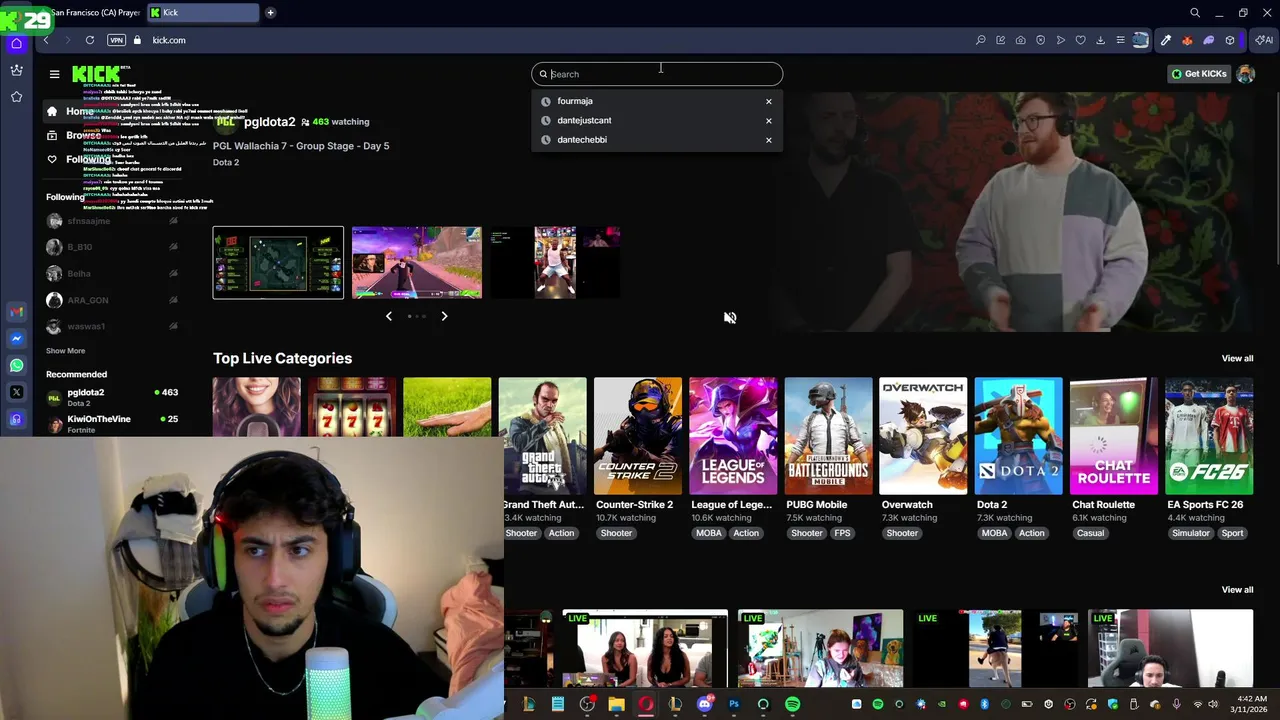Open pgldota2 channel name in featured stream
The width and height of the screenshot is (1280, 720).
[x=269, y=122]
